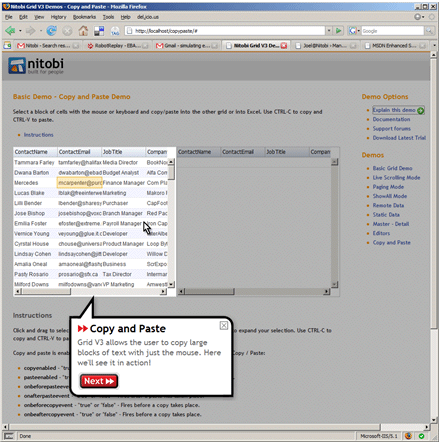The image size is (439, 442).
Task: Open the Master - Detail demo link
Action: 391,224
